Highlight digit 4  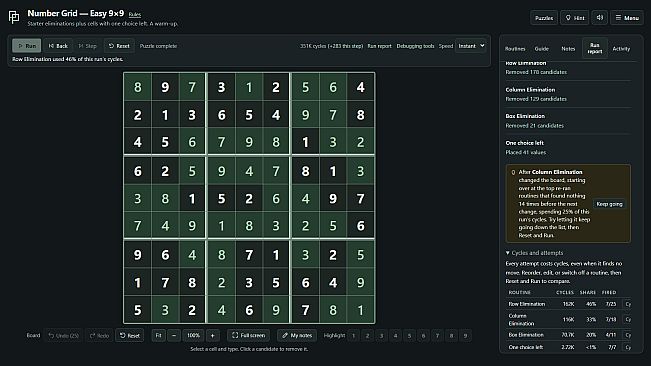(x=395, y=336)
